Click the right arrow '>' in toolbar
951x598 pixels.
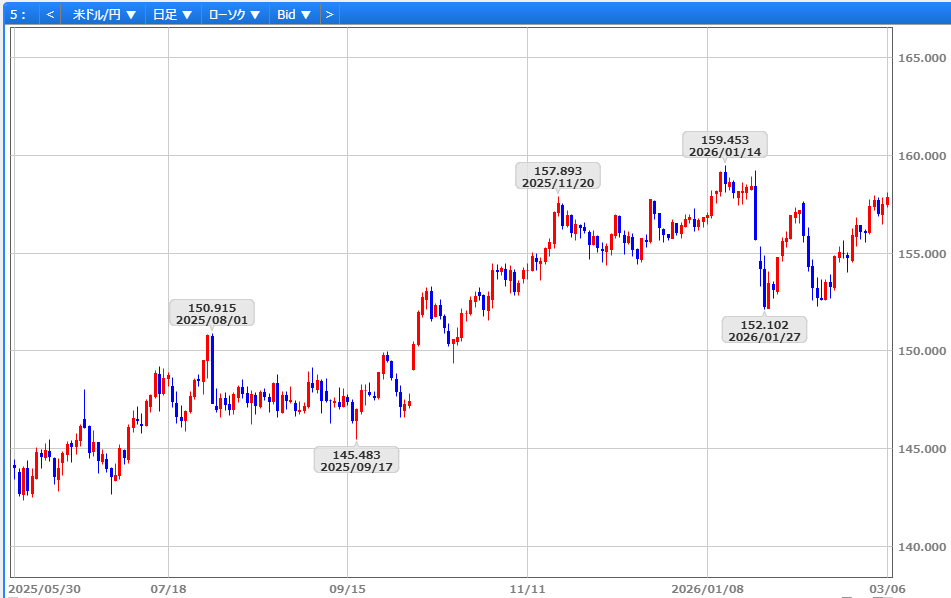click(329, 15)
